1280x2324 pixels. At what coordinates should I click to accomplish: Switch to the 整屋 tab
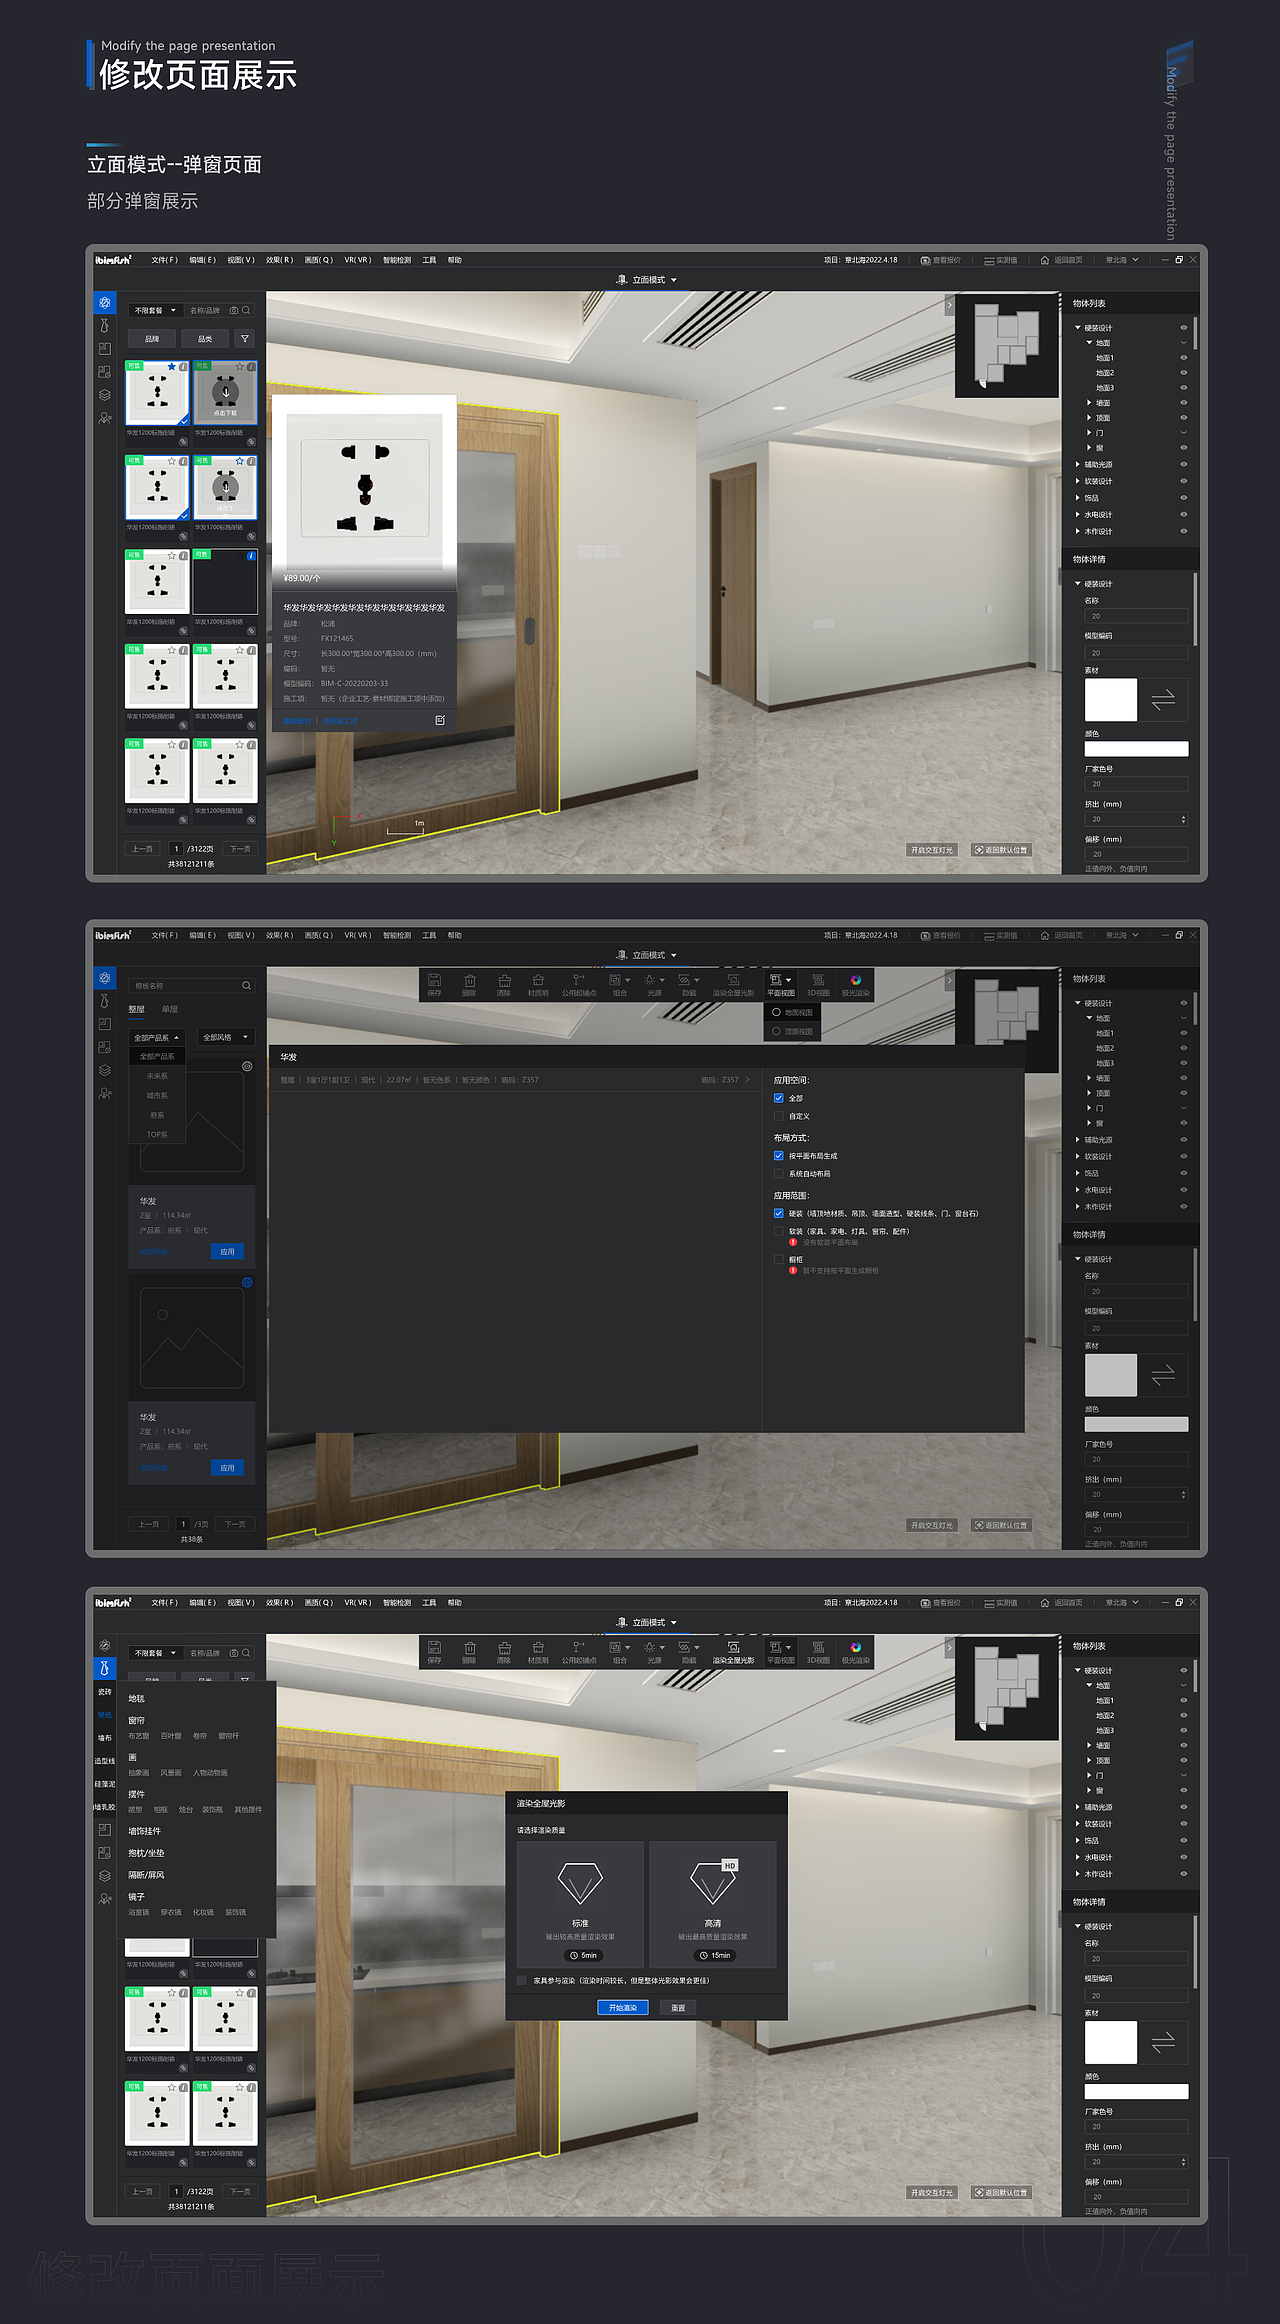[137, 1010]
